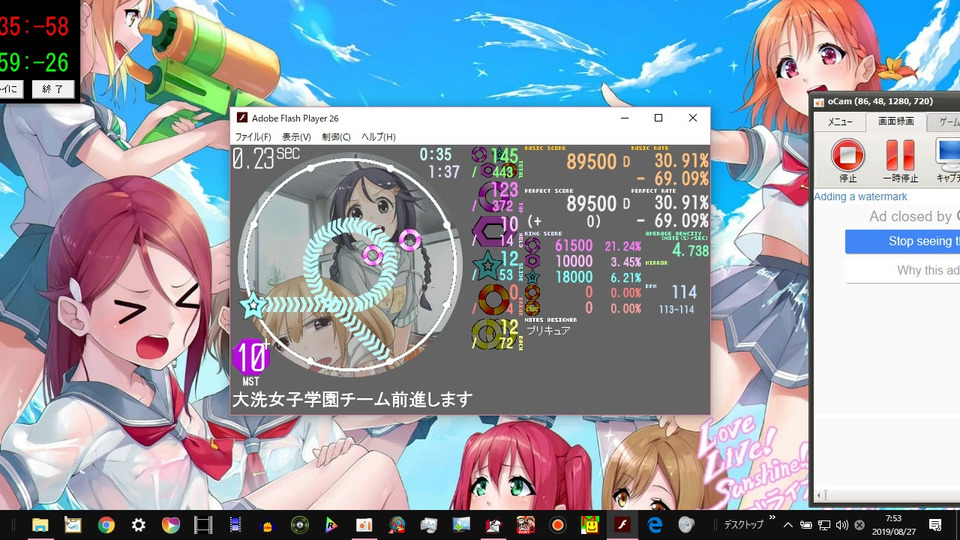The width and height of the screenshot is (960, 540).
Task: Click the green star slide counter icon
Action: pyautogui.click(x=487, y=266)
